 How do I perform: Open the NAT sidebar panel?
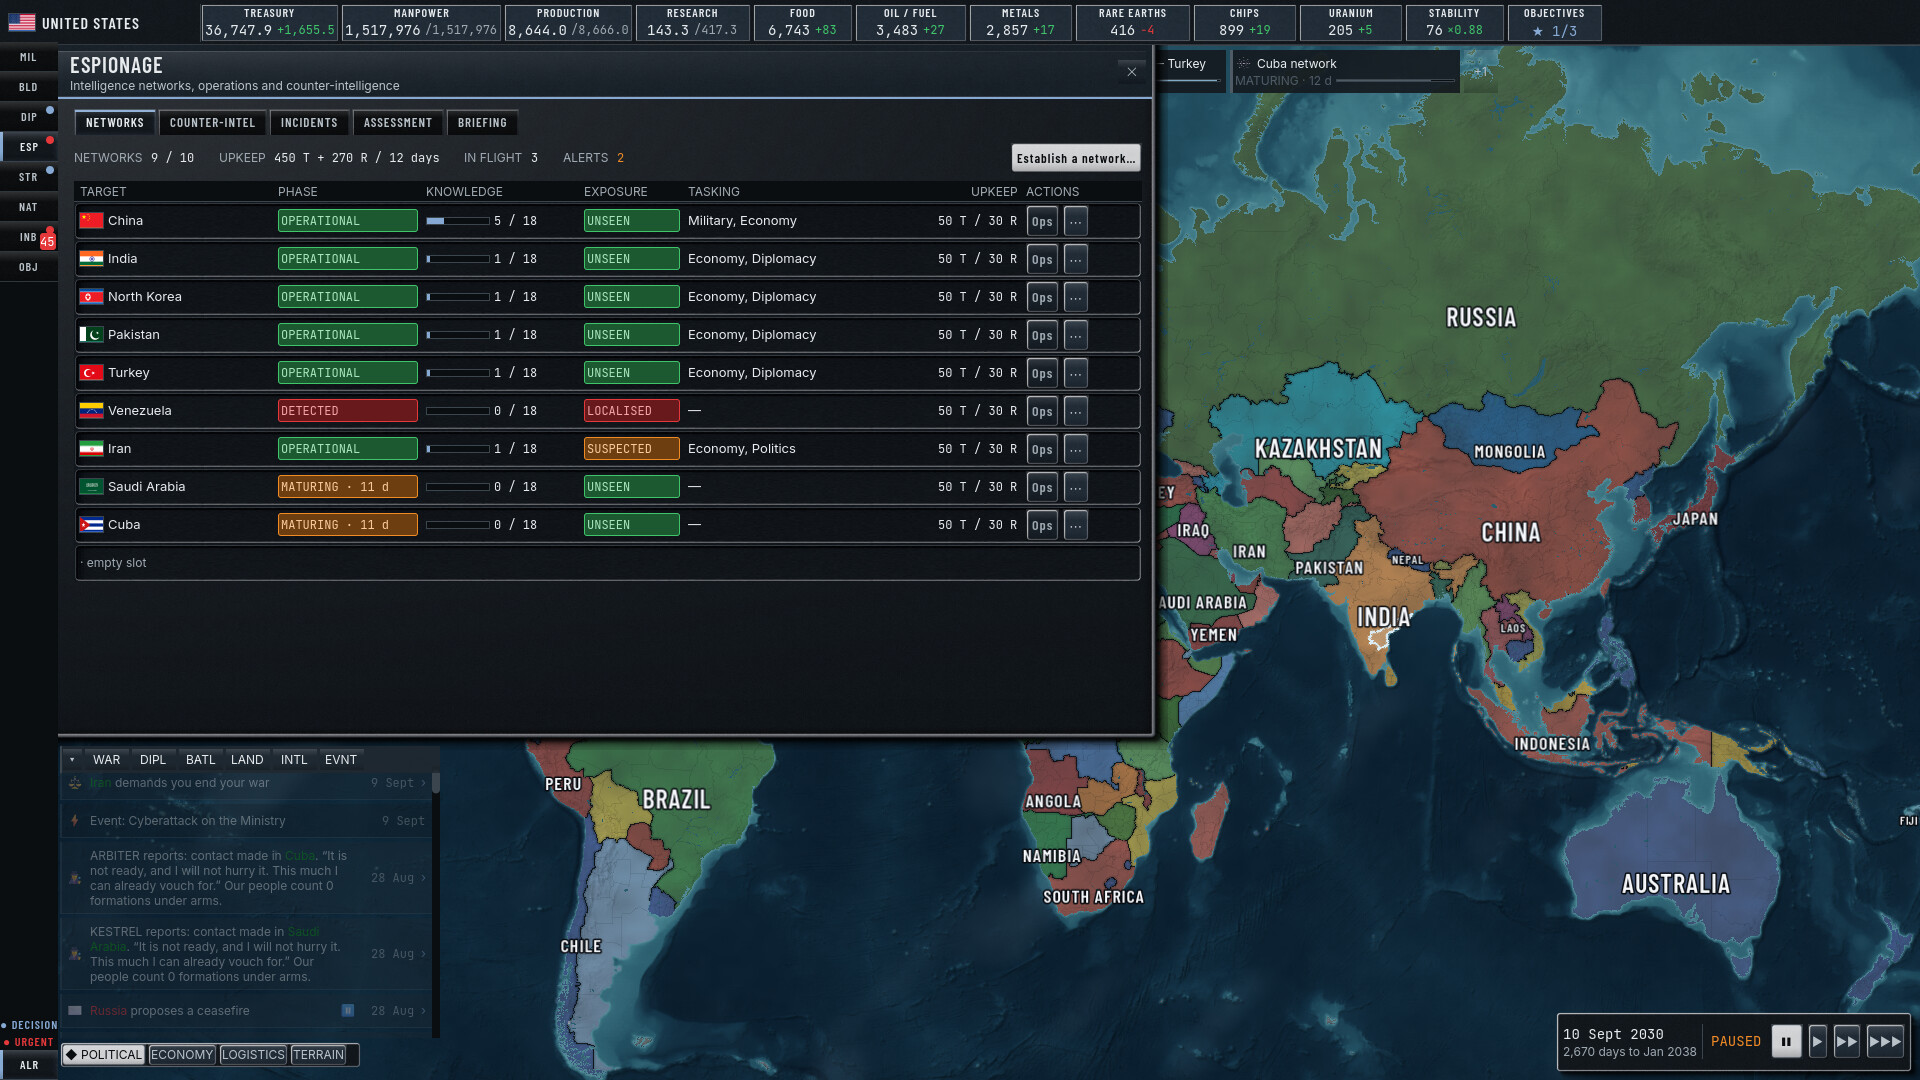28,207
